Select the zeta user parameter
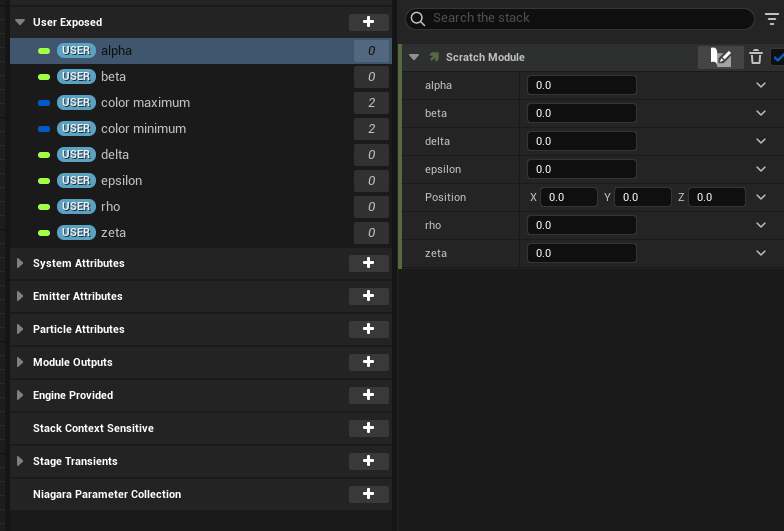 (113, 233)
